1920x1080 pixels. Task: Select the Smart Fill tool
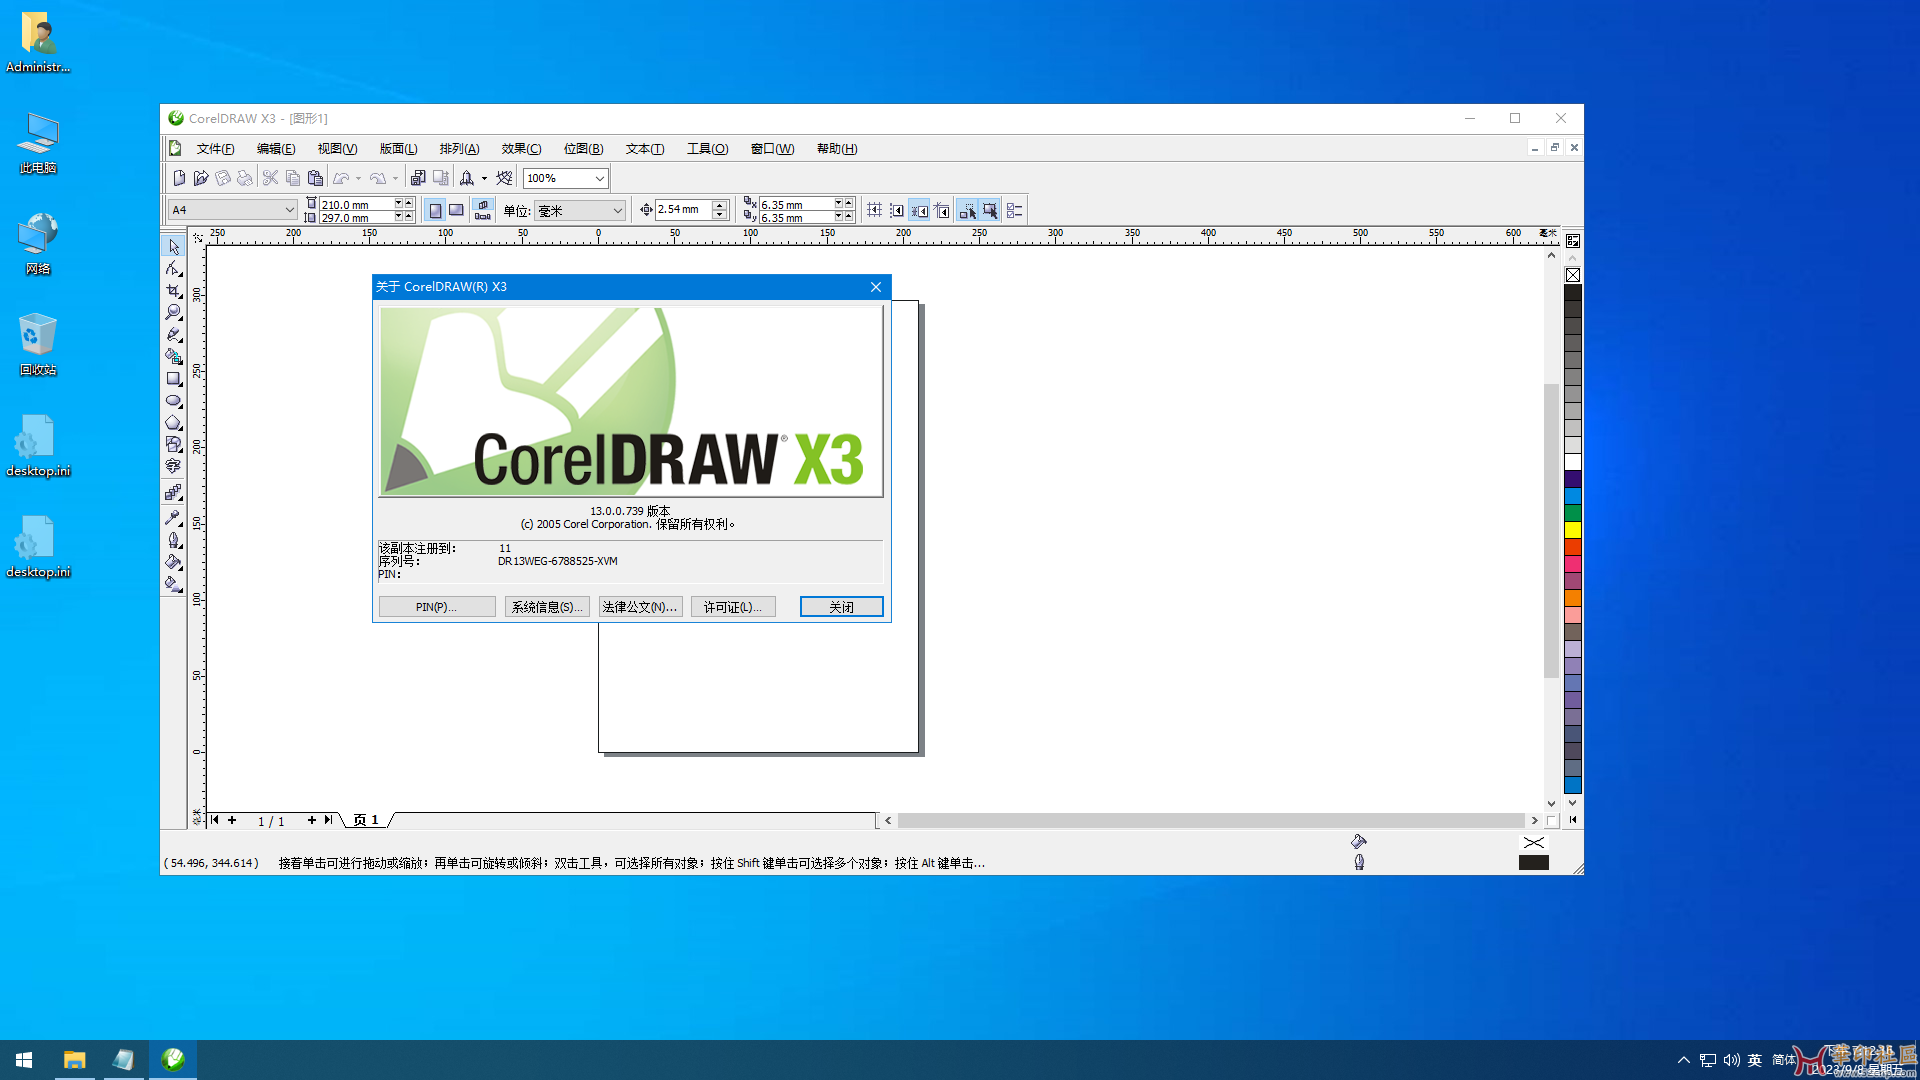coord(173,357)
